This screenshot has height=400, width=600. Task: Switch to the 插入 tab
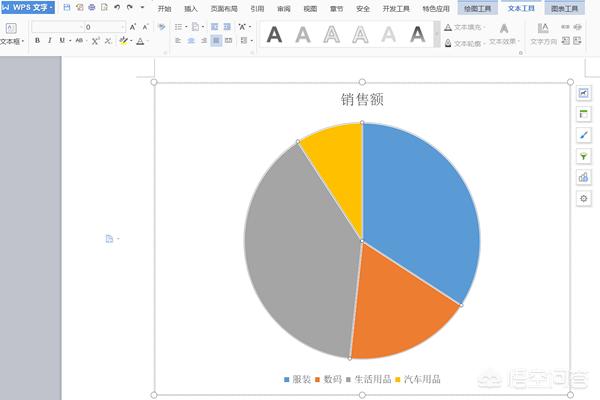click(x=191, y=8)
